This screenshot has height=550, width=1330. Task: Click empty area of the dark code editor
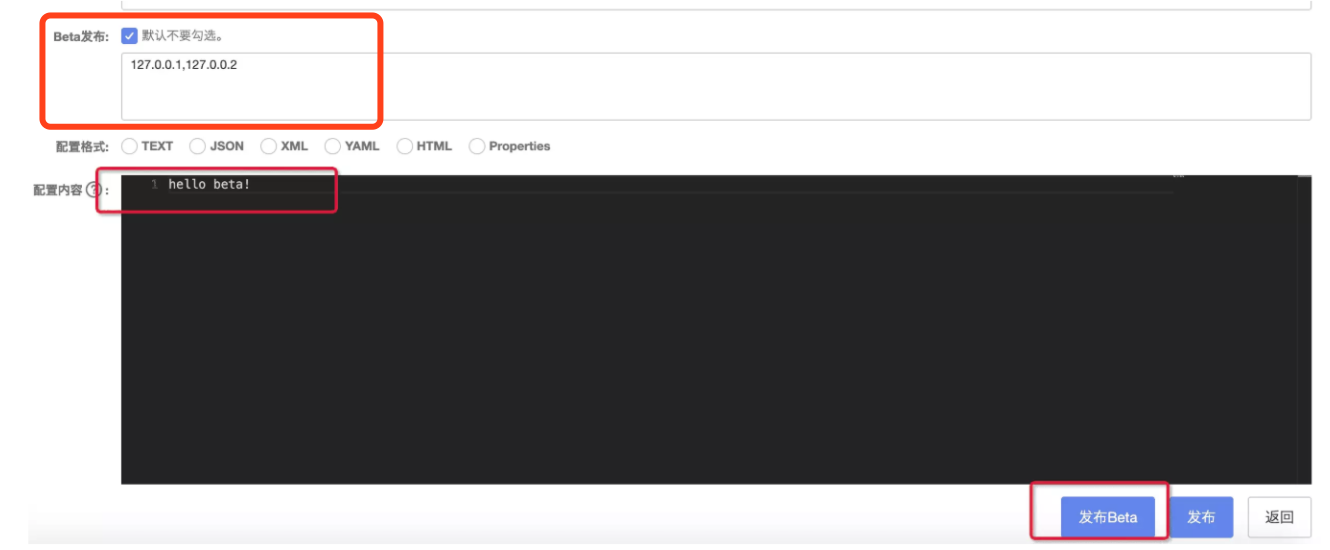coord(650,340)
